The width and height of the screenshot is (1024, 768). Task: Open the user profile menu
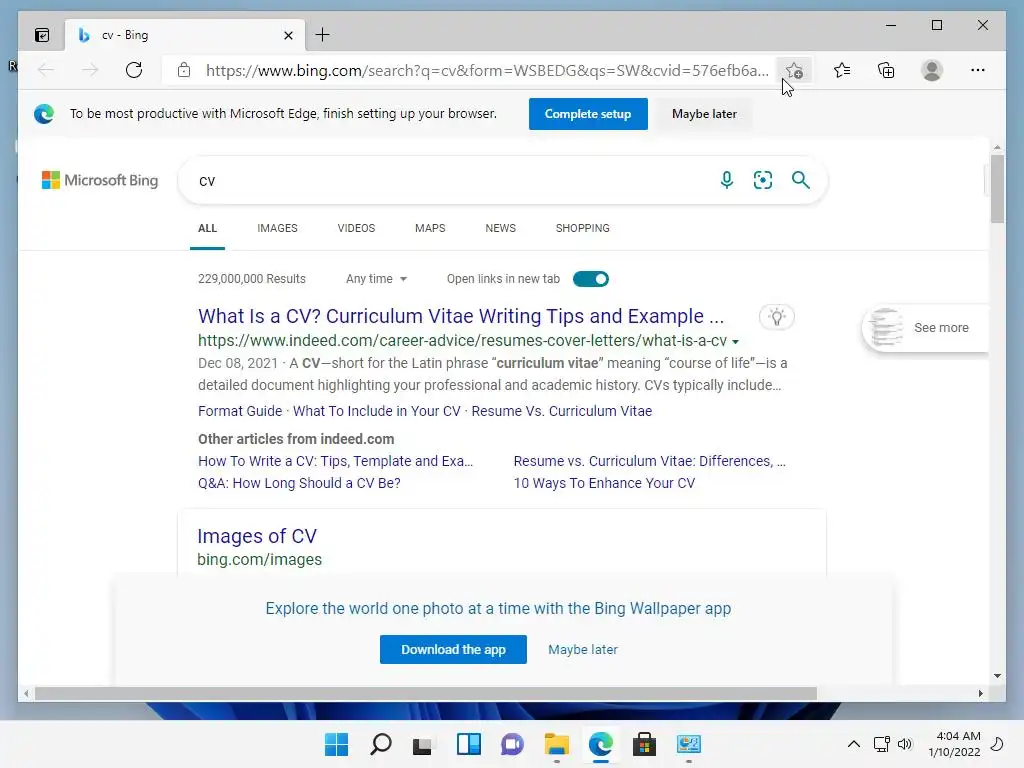point(932,70)
